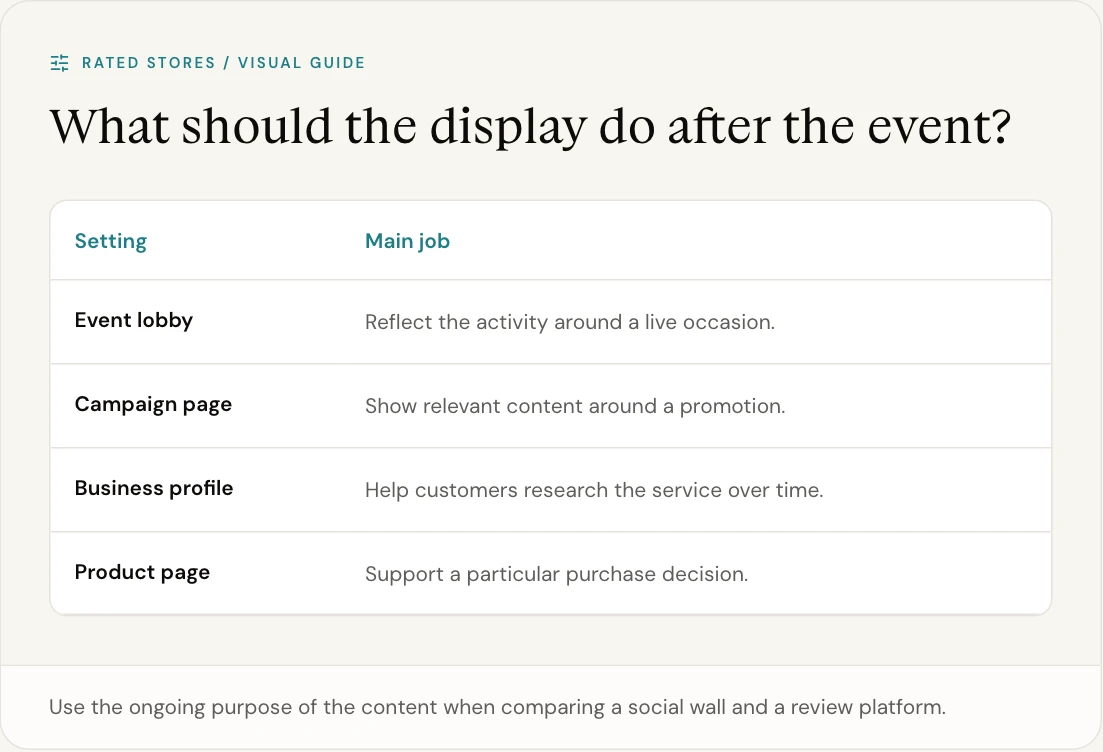Select the 'Product page' row label
The height and width of the screenshot is (752, 1103).
(142, 573)
